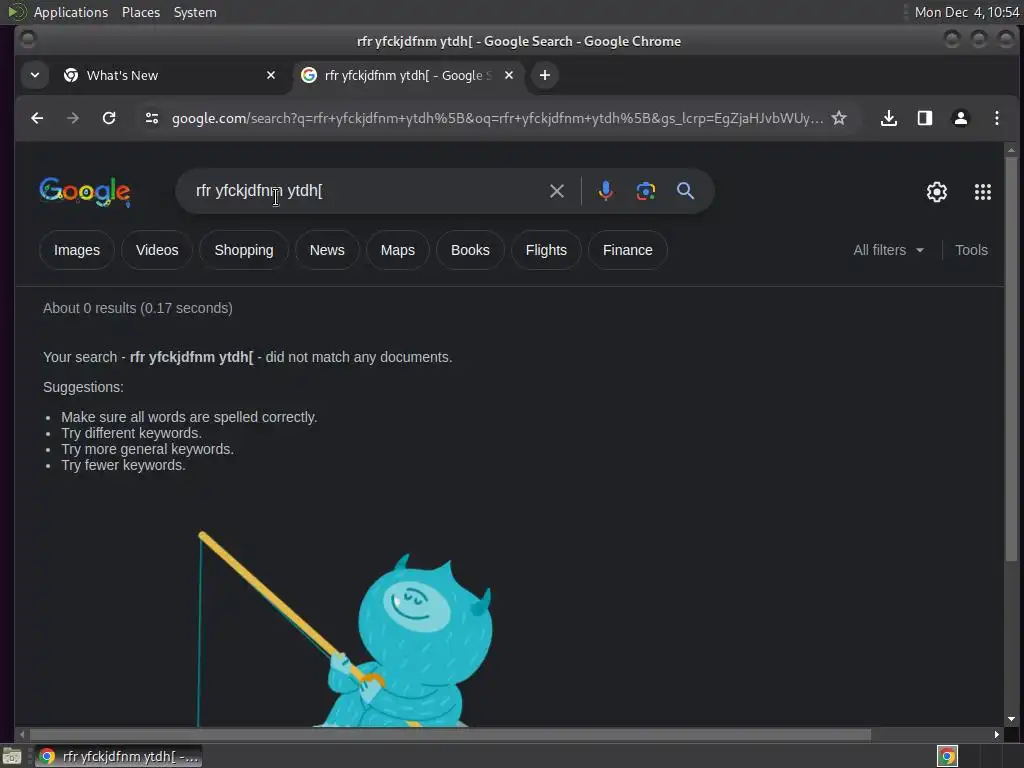This screenshot has height=768, width=1024.
Task: Open the System menu
Action: click(x=195, y=12)
